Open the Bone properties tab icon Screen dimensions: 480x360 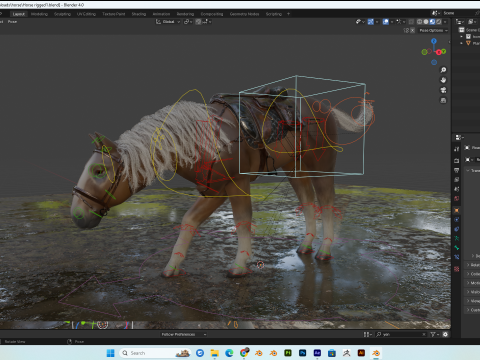coord(457,248)
